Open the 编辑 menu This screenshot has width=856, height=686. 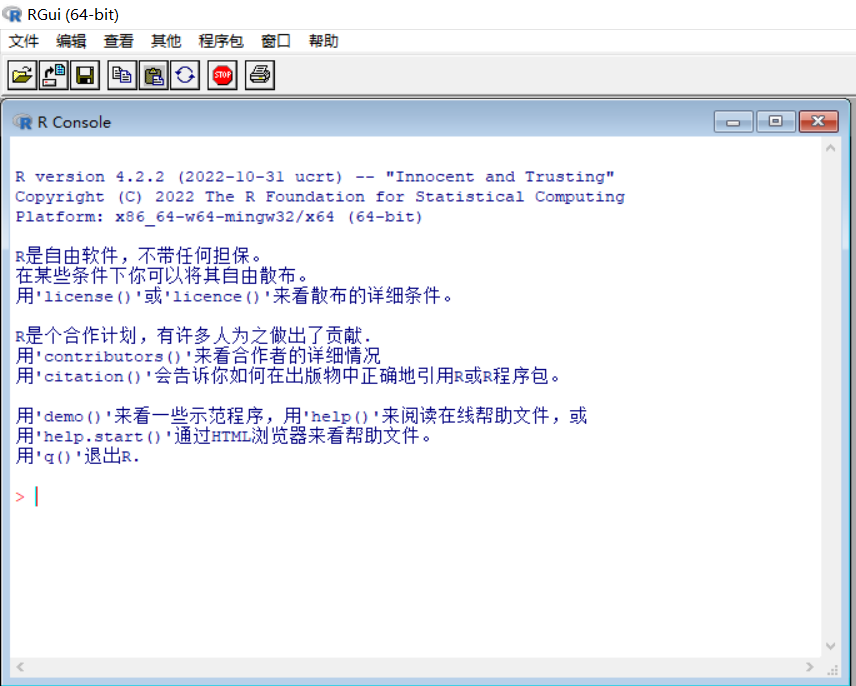[x=71, y=41]
